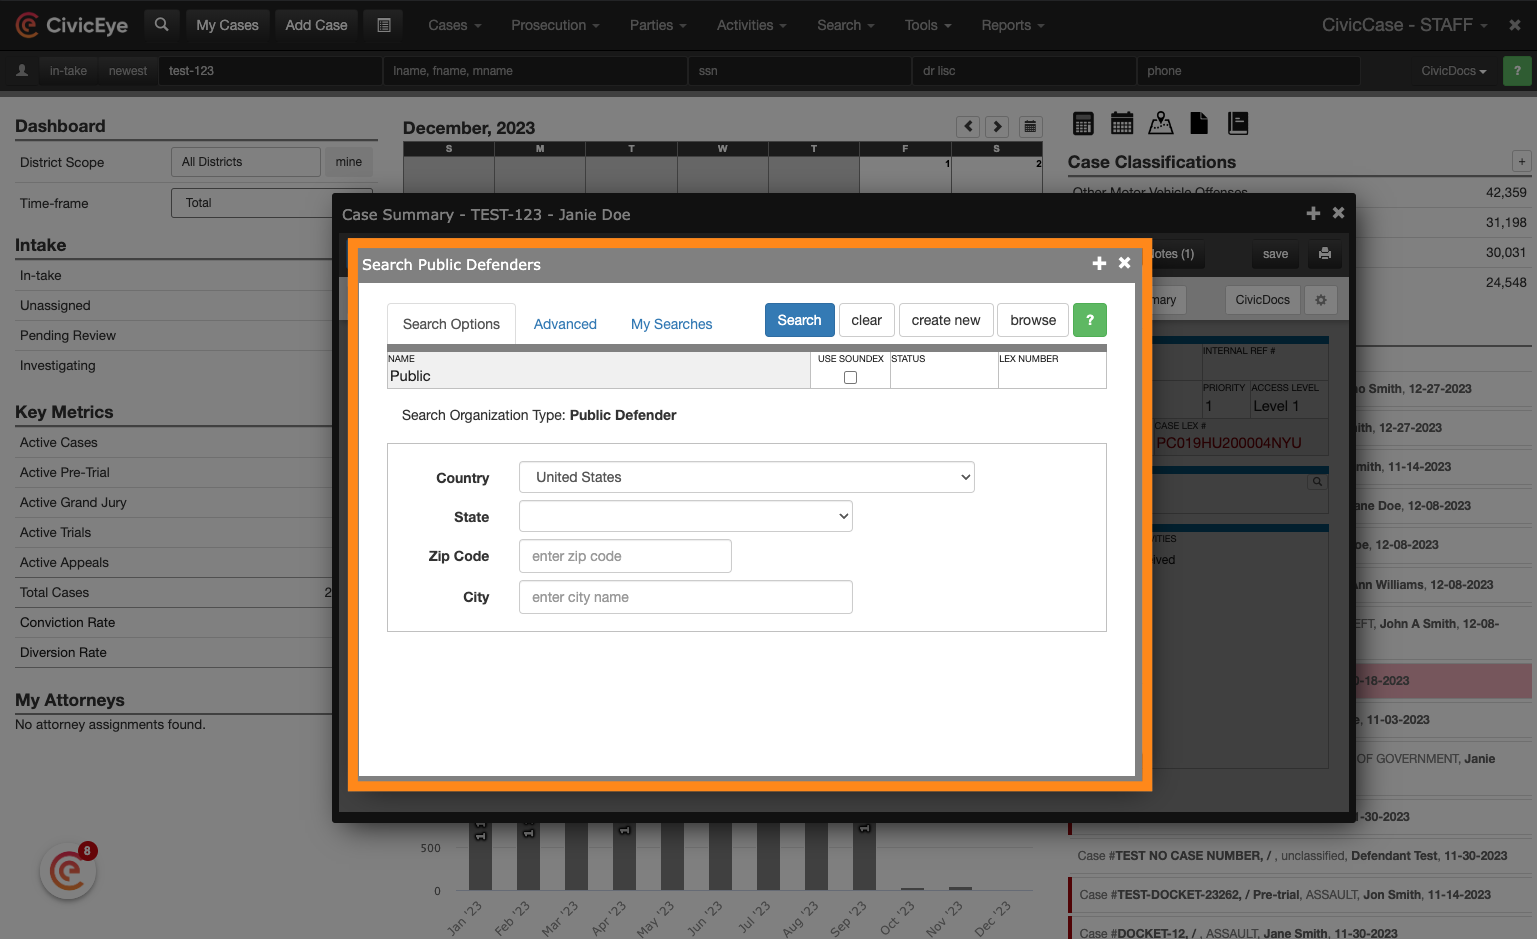This screenshot has height=939, width=1537.
Task: Click the CivicEye logo in the top bar
Action: pyautogui.click(x=71, y=25)
